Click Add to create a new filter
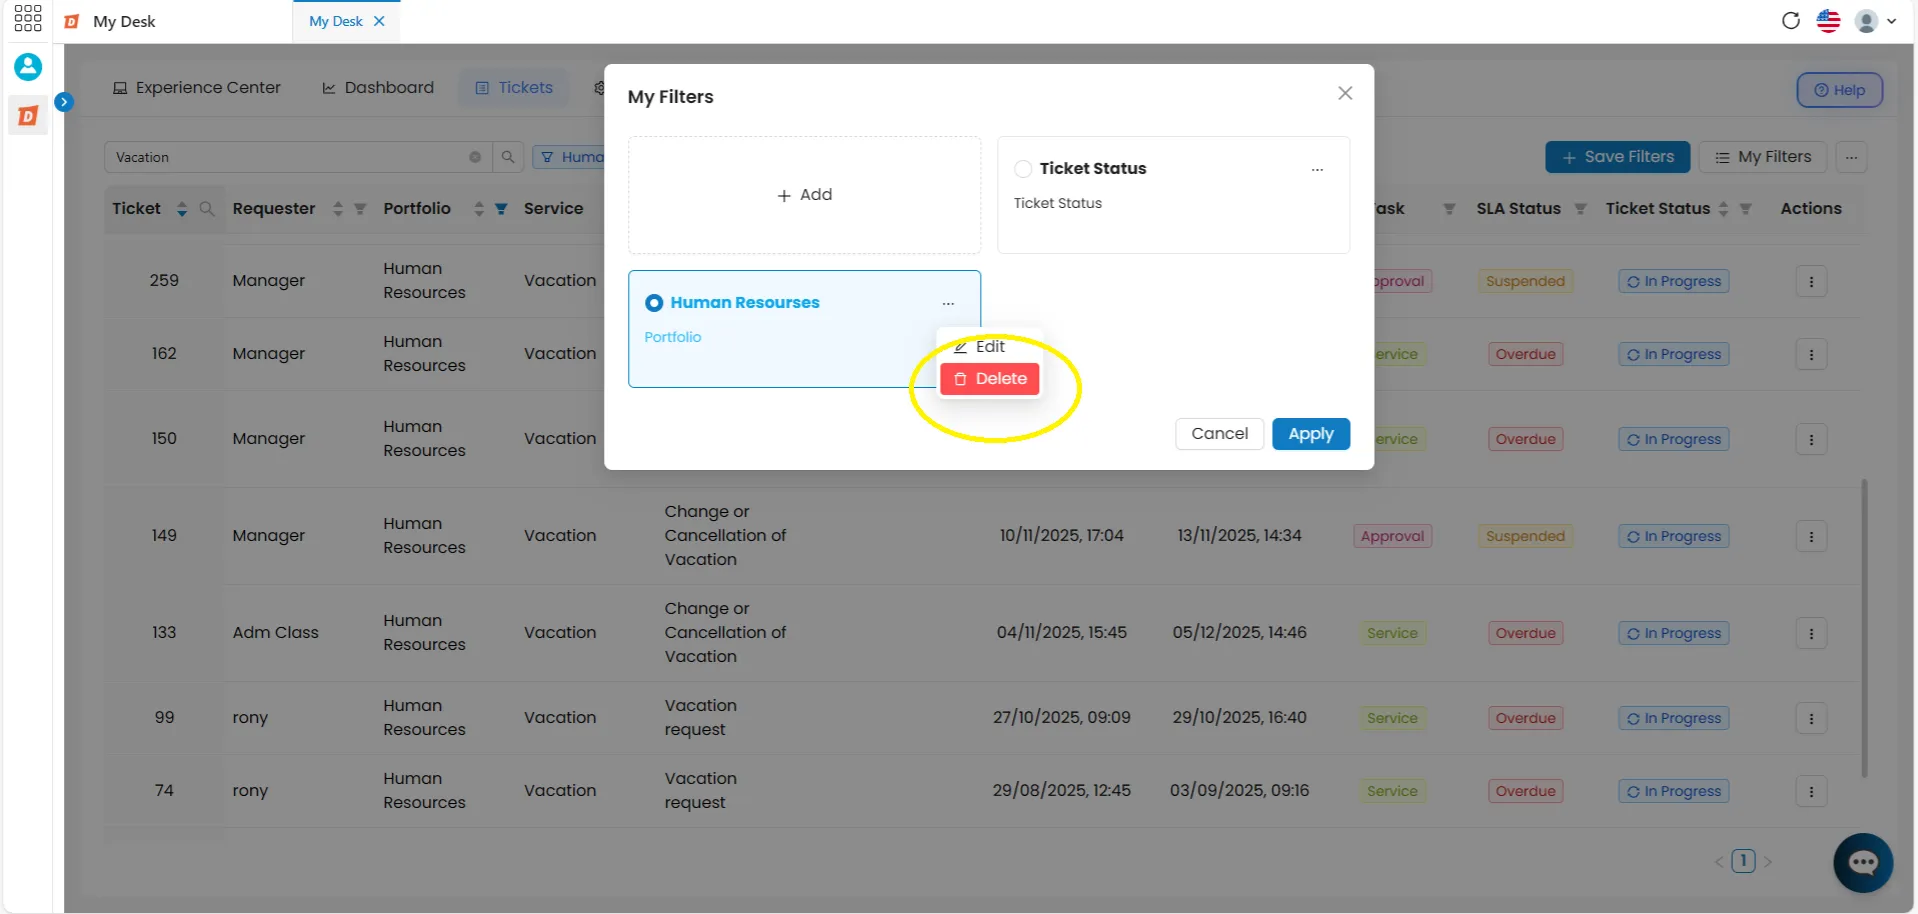 click(804, 195)
